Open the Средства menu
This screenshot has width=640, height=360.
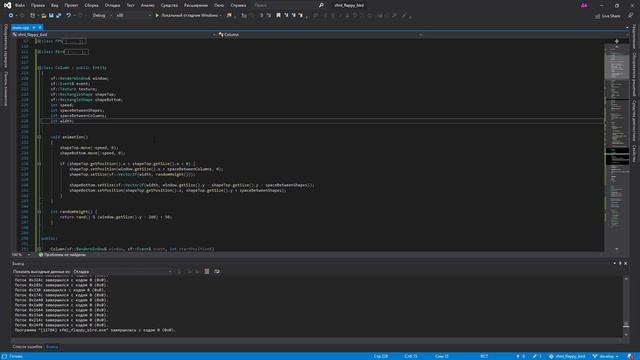[169, 5]
